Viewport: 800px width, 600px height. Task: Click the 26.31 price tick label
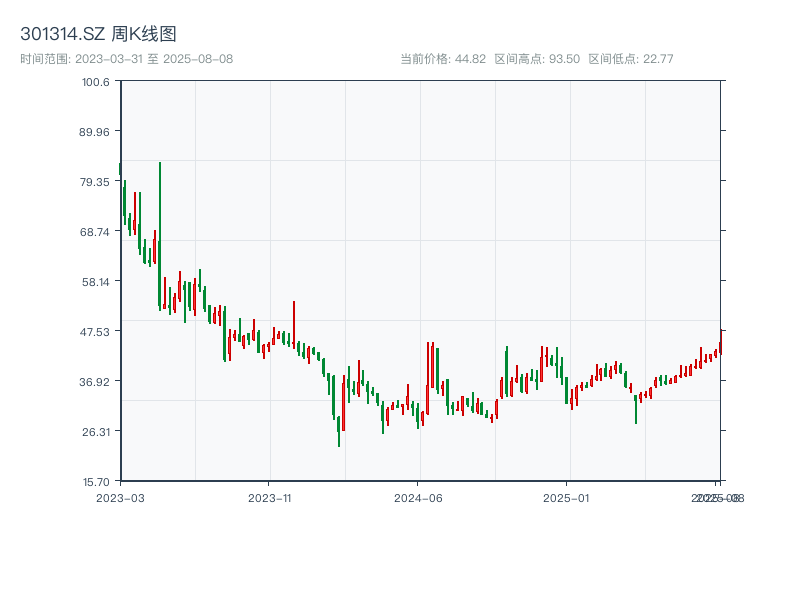pyautogui.click(x=95, y=432)
